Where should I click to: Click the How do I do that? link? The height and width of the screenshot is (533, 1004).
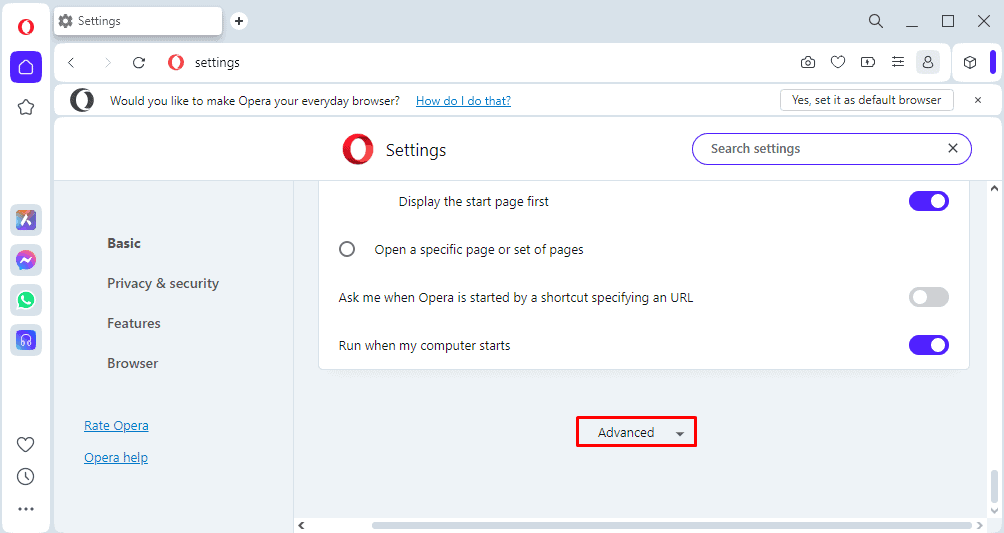click(x=464, y=101)
